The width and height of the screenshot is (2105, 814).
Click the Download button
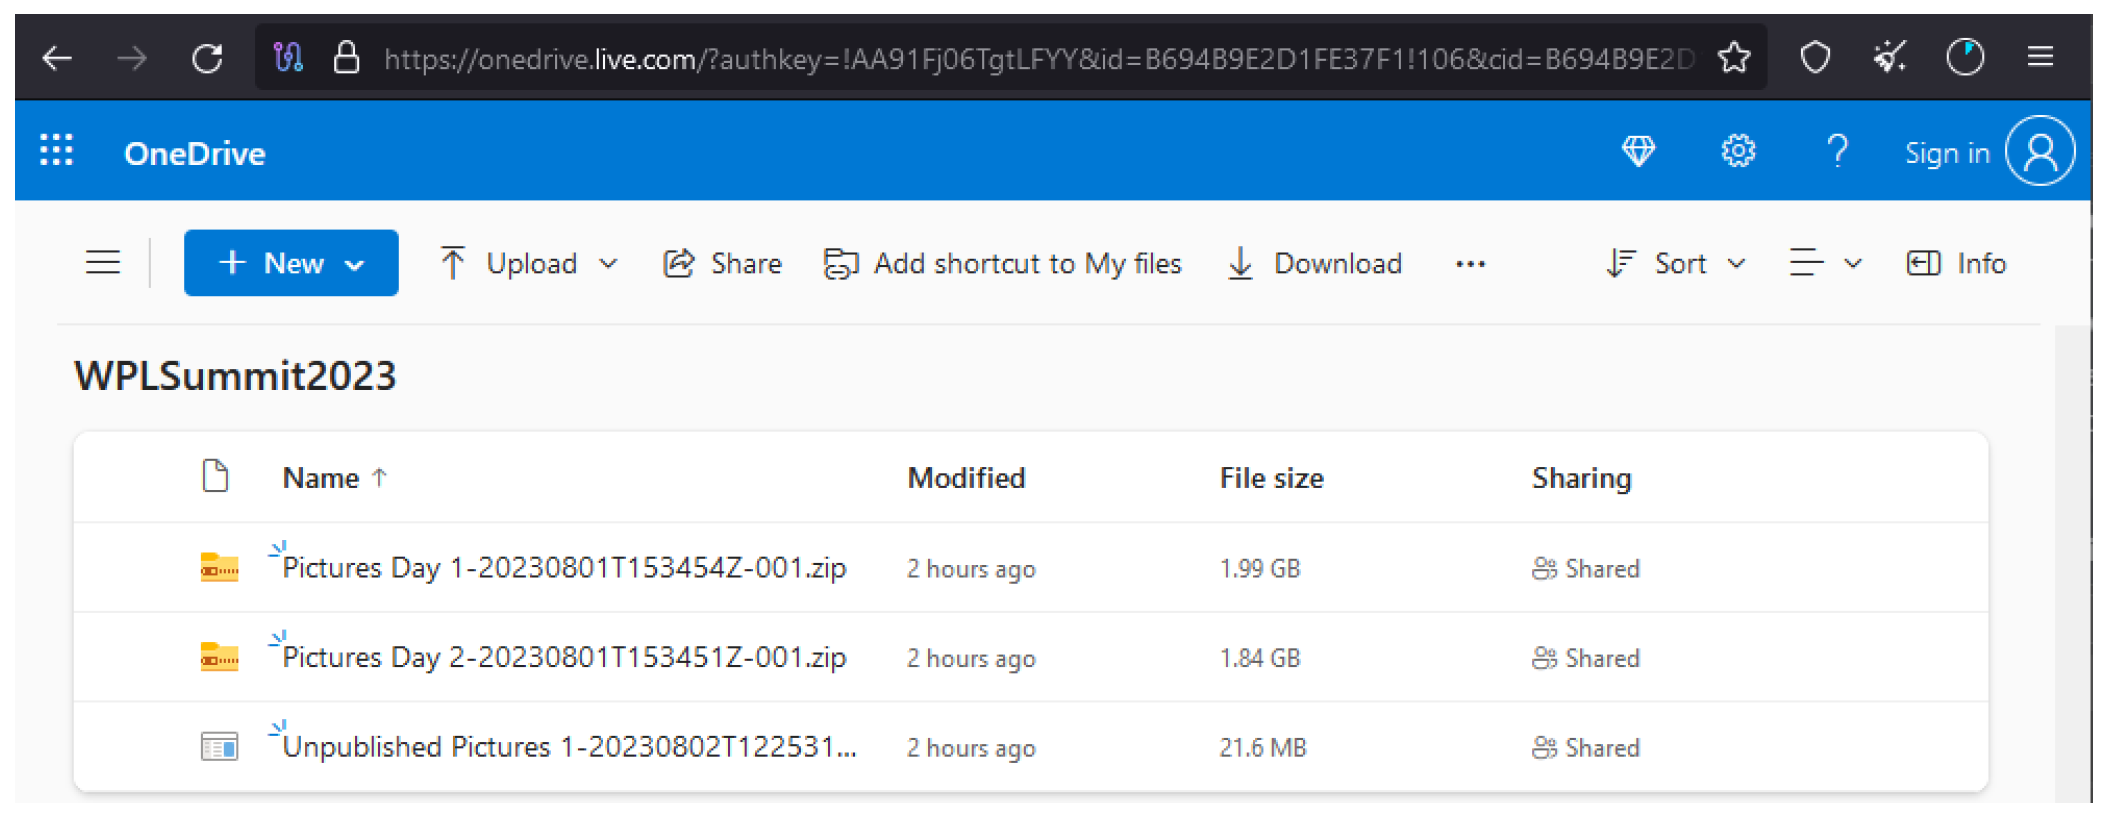(1315, 263)
